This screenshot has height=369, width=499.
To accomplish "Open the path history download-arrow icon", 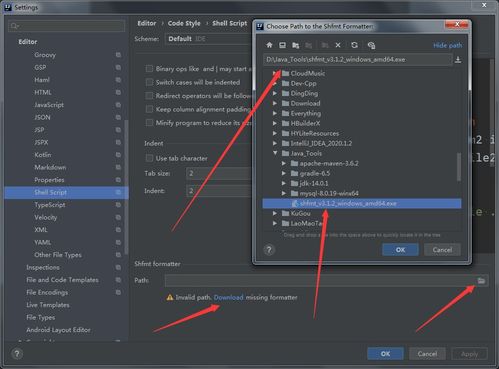I will click(x=458, y=60).
